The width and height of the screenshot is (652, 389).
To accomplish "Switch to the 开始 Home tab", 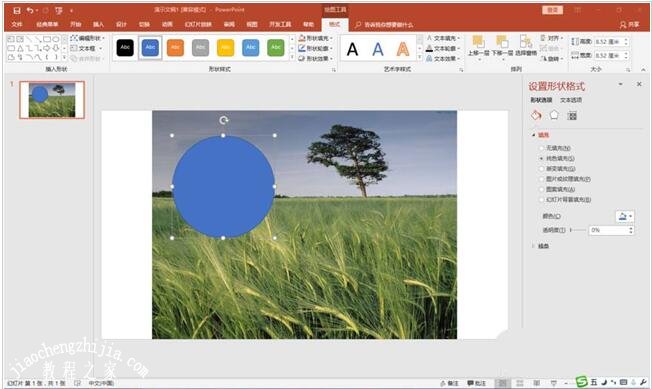I will pyautogui.click(x=76, y=25).
